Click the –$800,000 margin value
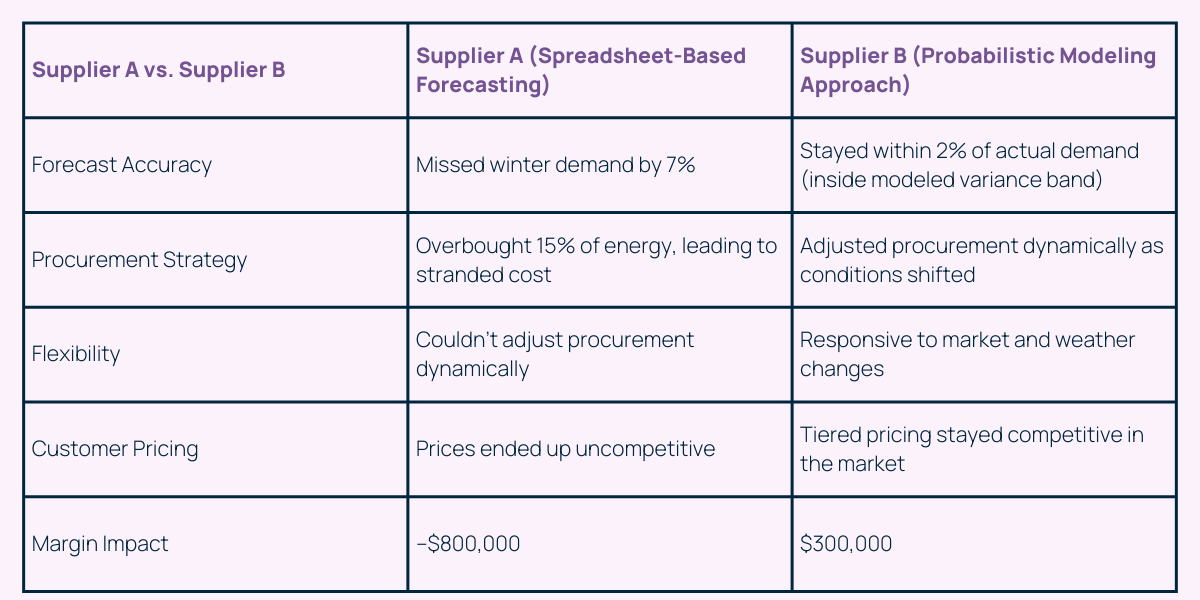The width and height of the screenshot is (1200, 600). pos(468,544)
